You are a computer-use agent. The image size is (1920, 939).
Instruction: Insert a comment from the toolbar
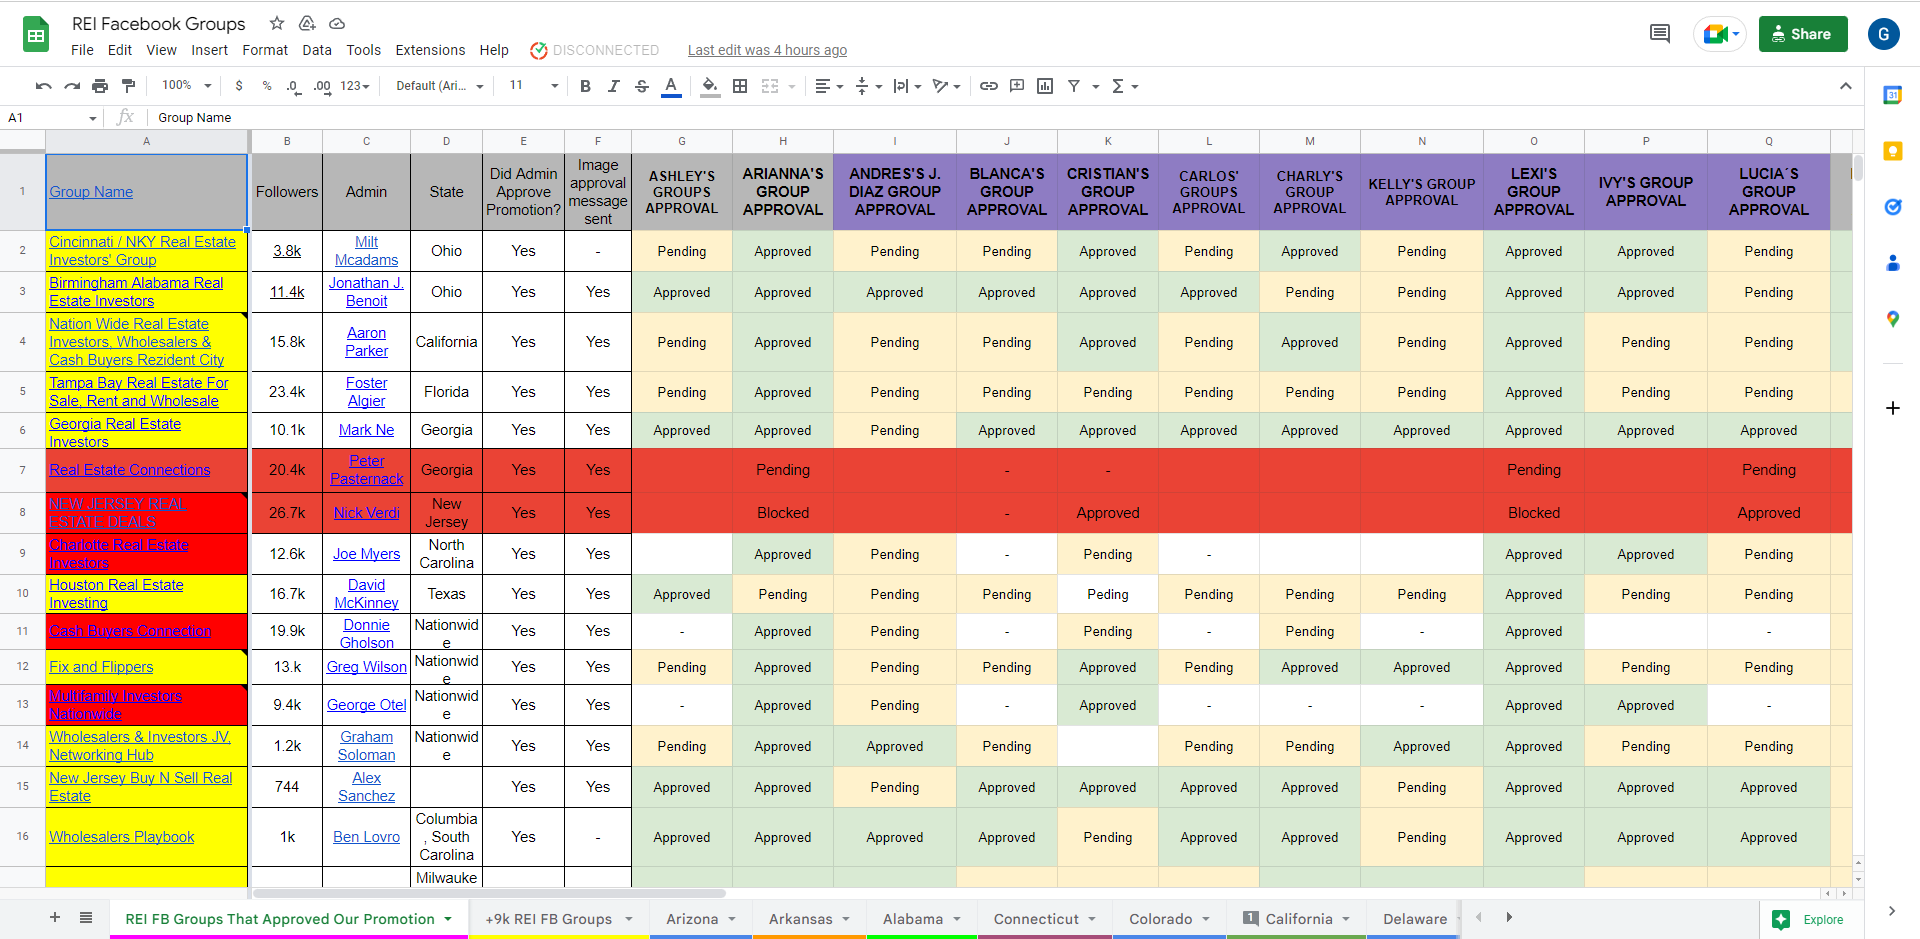1017,86
